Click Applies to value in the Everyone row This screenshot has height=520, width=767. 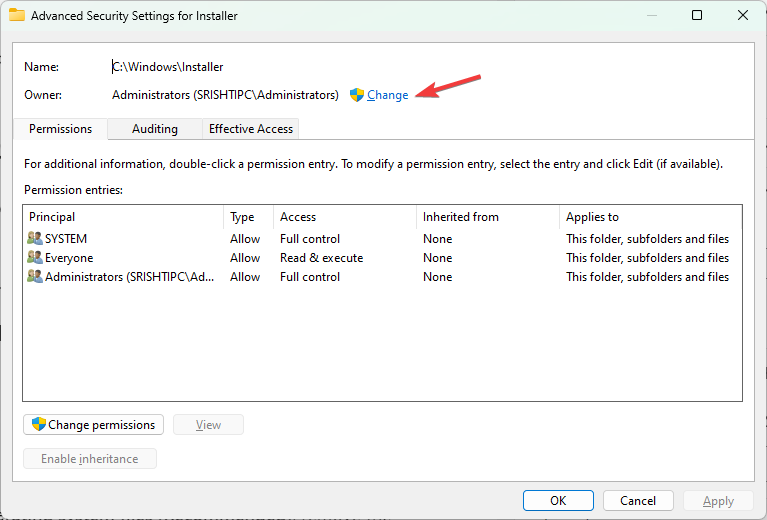click(x=647, y=258)
